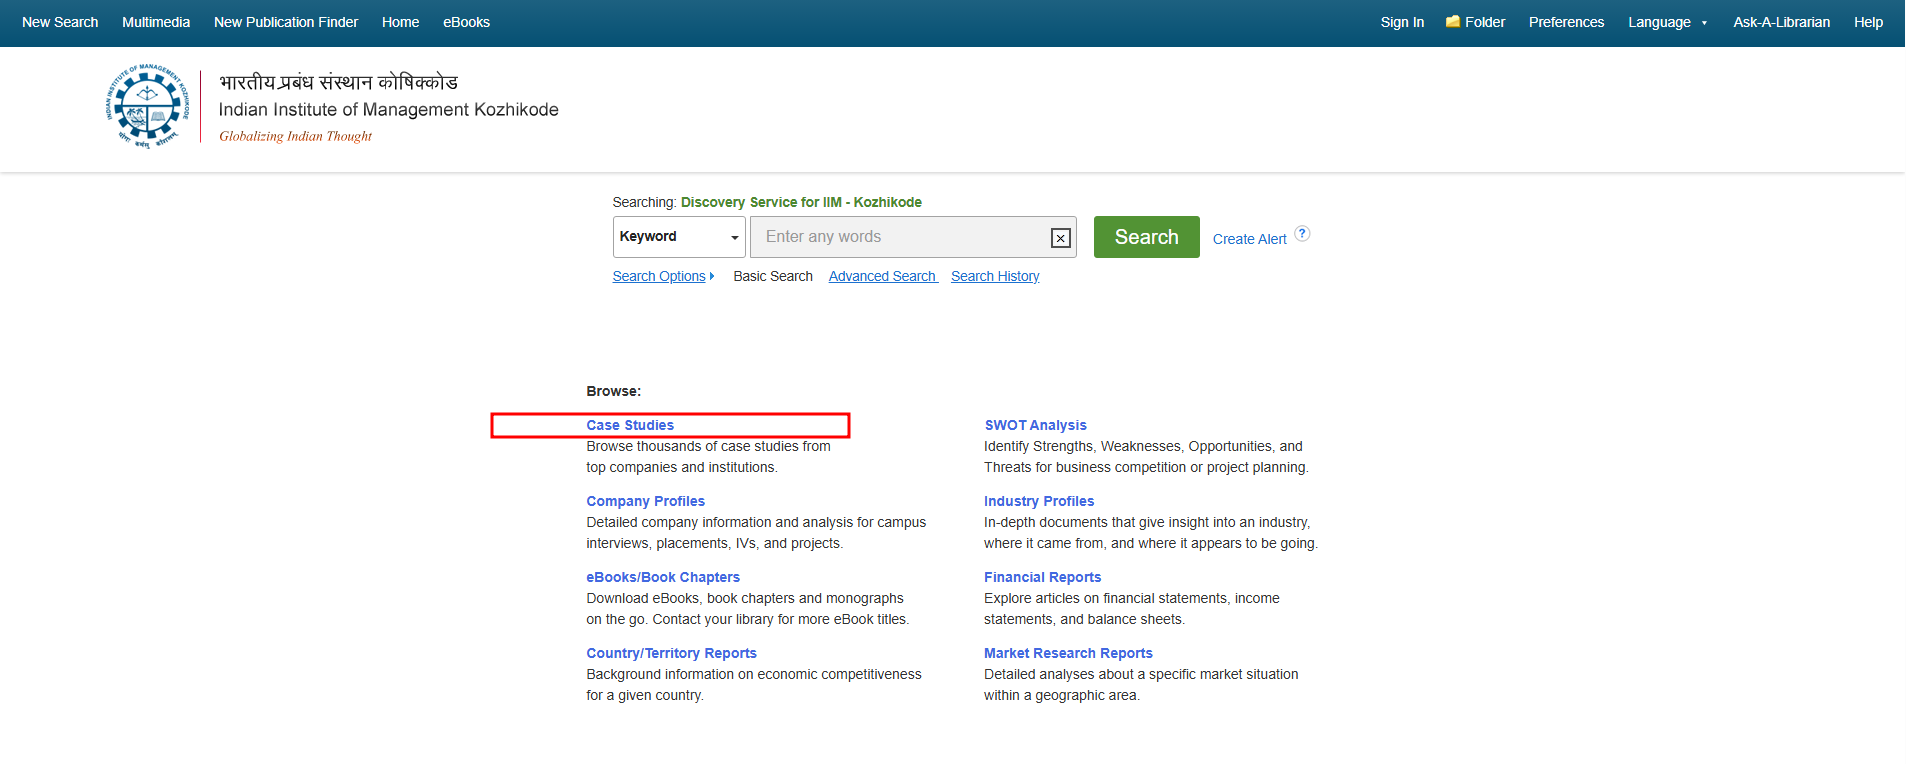Open the Folder with folder icon
This screenshot has height=764, width=1906.
tap(1475, 22)
